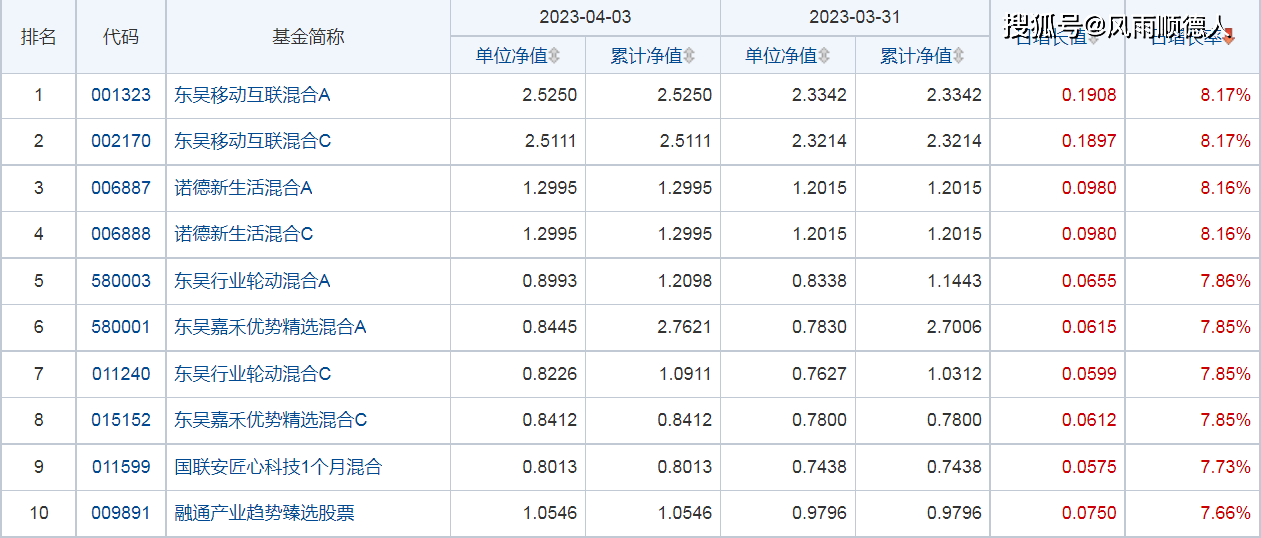Open the 国联安匠心科技1个月混合 fund
Image resolution: width=1261 pixels, height=538 pixels.
click(x=278, y=467)
